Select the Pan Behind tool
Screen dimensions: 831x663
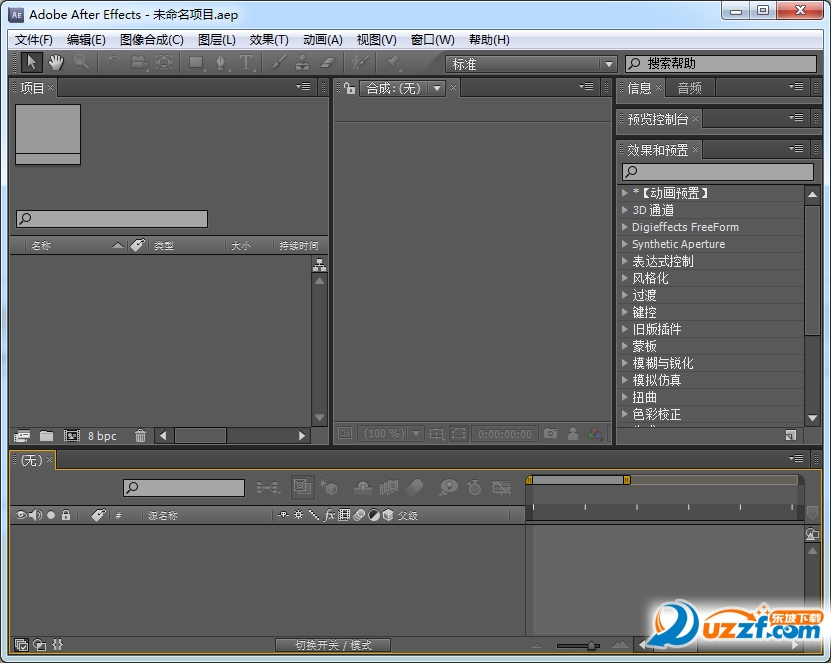click(164, 63)
